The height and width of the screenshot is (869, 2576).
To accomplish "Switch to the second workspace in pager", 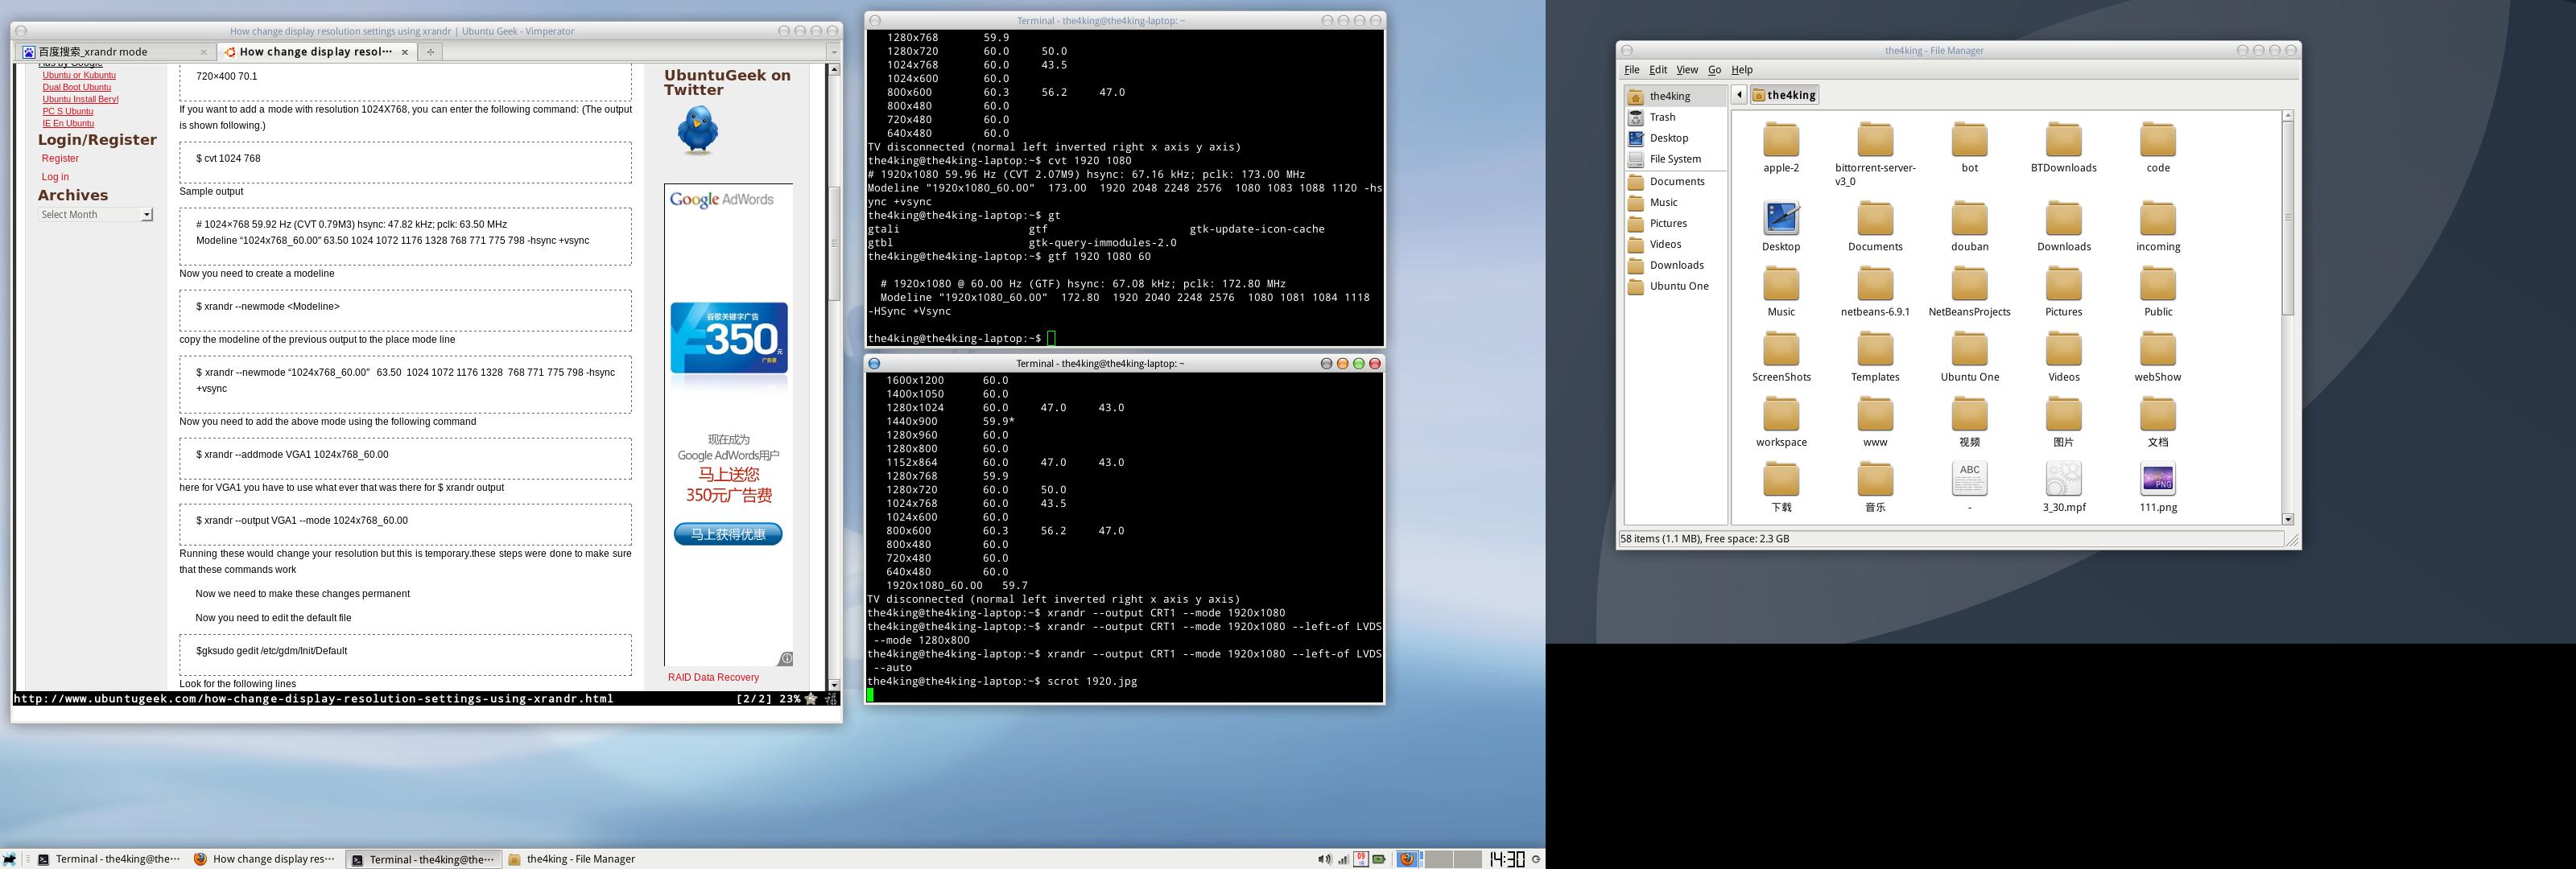I will coord(1439,859).
